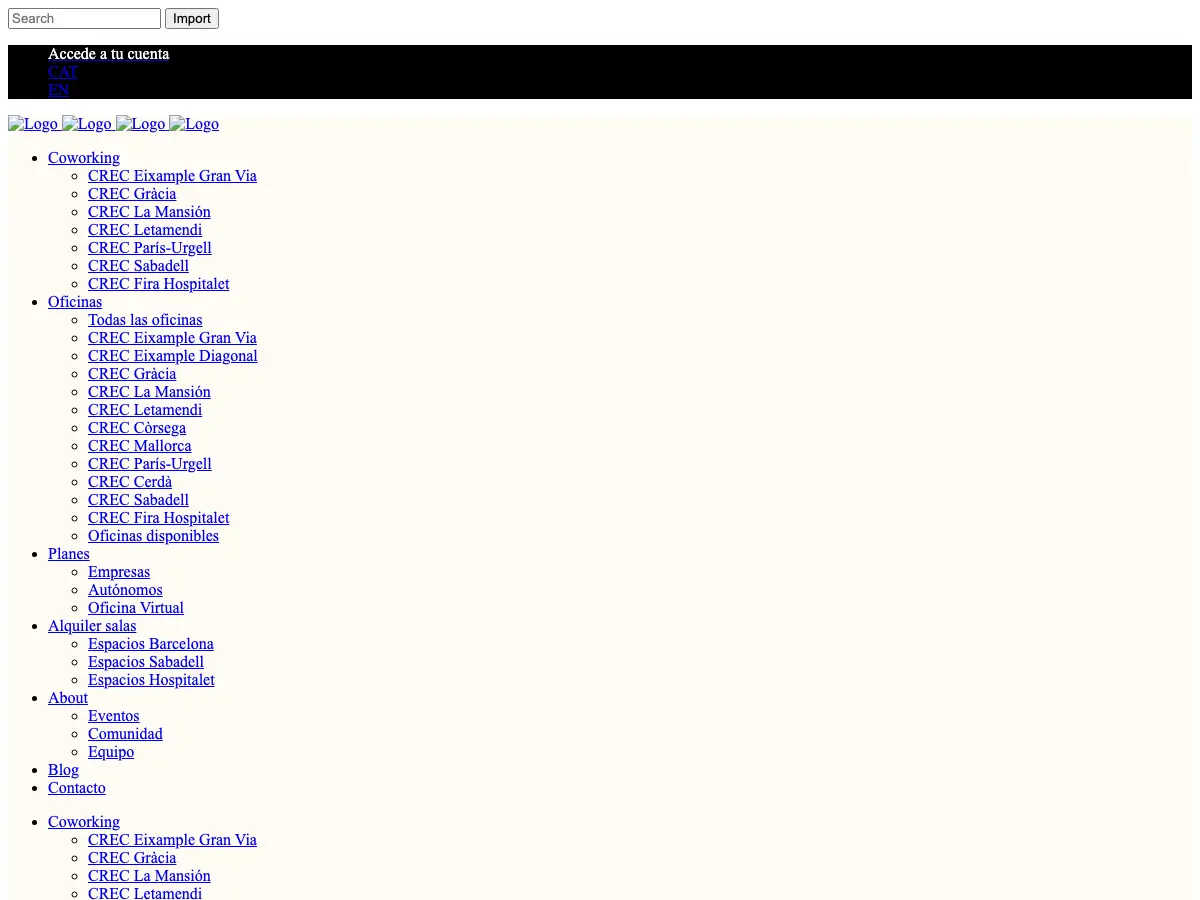Select CREC Fira Hospitalet under Oficinas
This screenshot has height=900, width=1200.
pyautogui.click(x=159, y=518)
